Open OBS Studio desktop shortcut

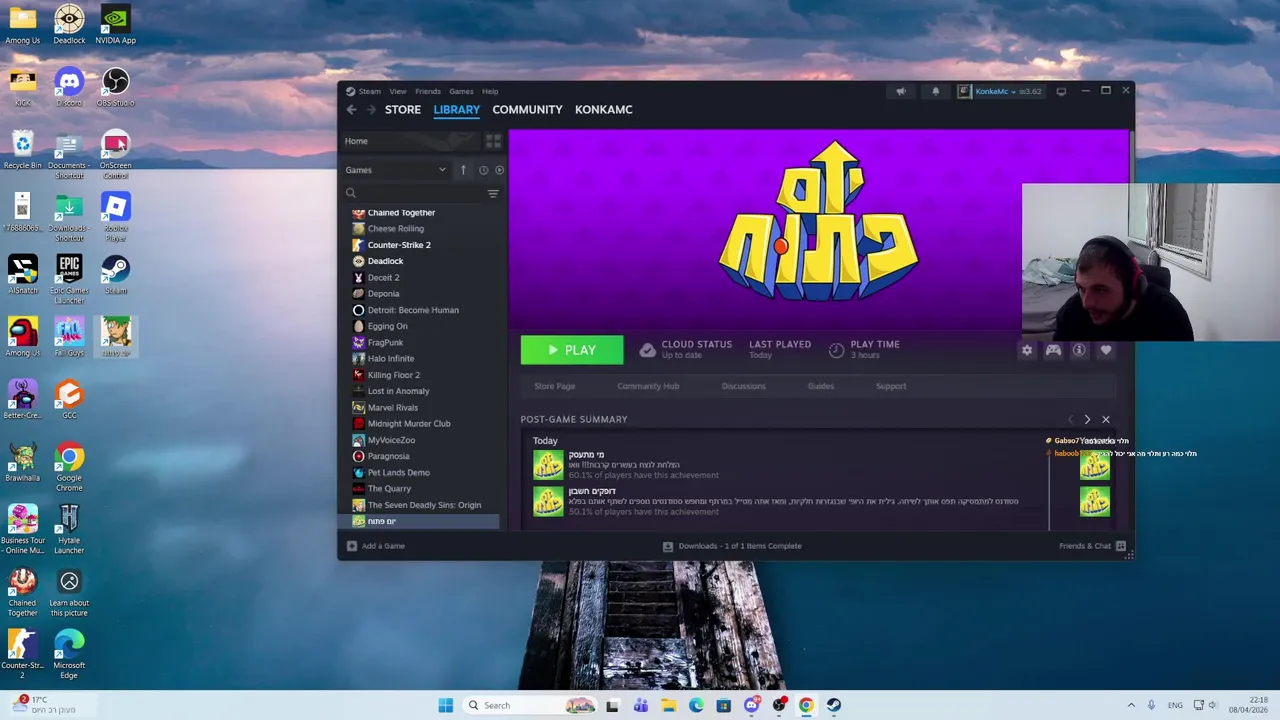click(x=116, y=87)
